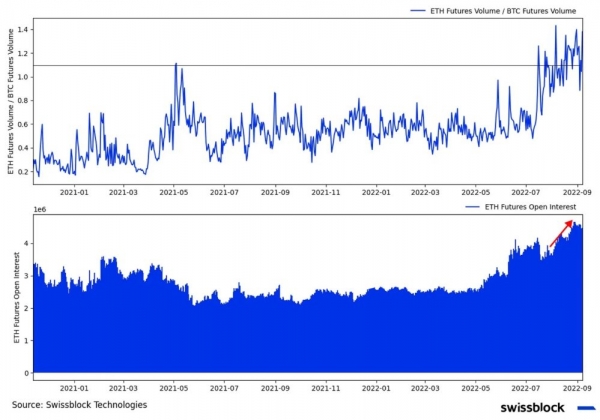600x420 pixels.
Task: Click the 1.4 value on the top y-axis
Action: pos(21,30)
